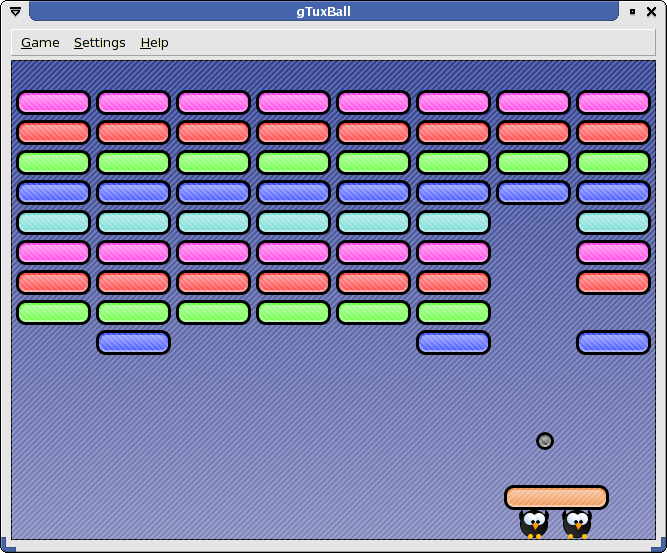Viewport: 667px width, 553px height.
Task: Click the middle blue brick in the lowest row
Action: [x=453, y=343]
